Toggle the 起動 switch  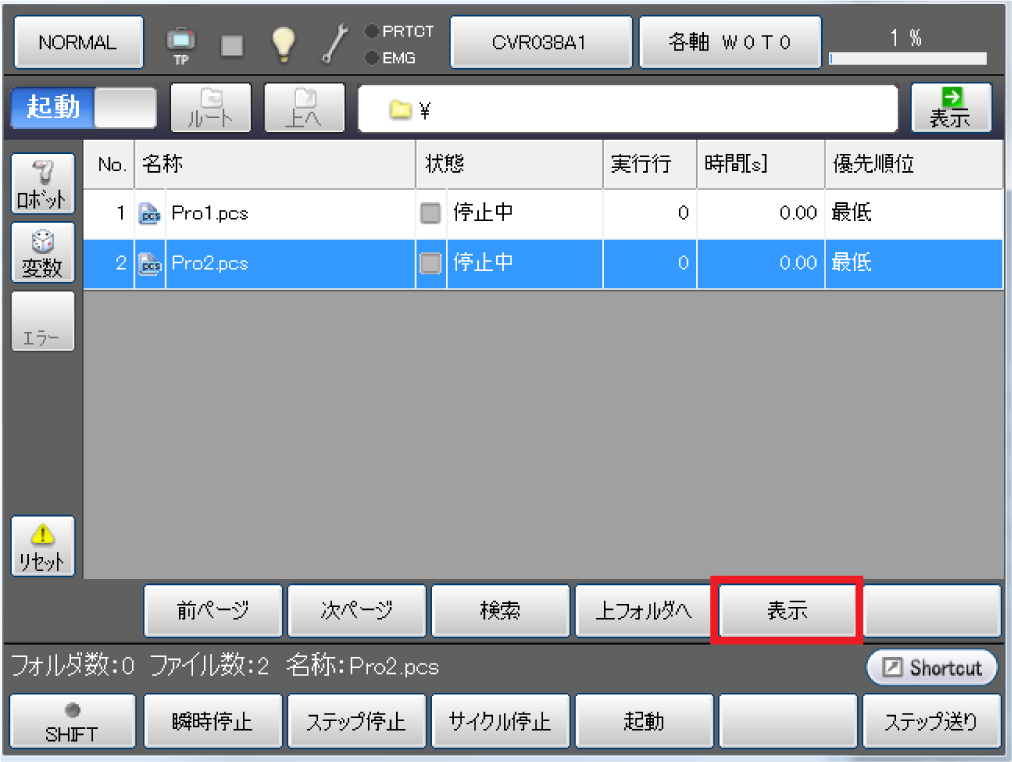point(83,108)
